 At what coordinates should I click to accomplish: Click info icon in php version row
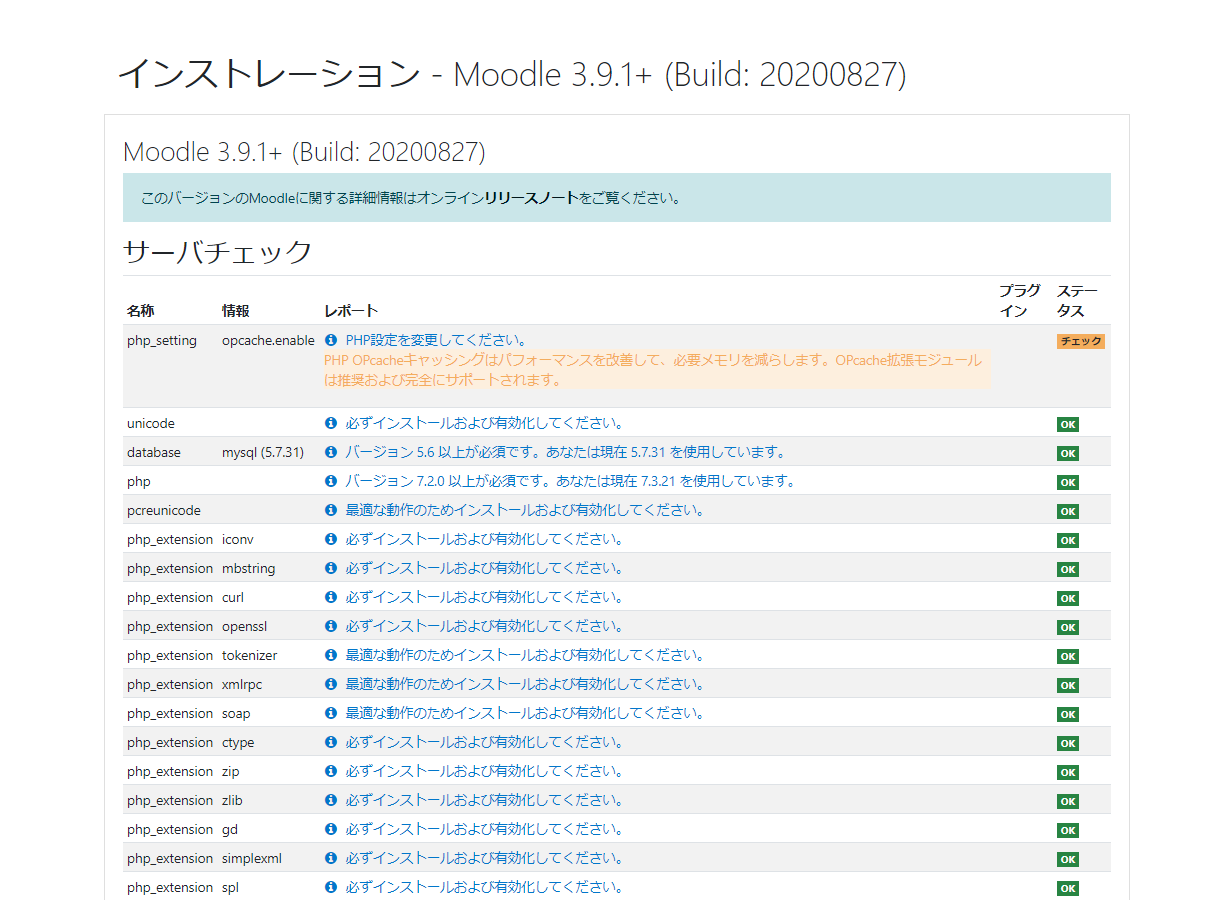pos(331,481)
